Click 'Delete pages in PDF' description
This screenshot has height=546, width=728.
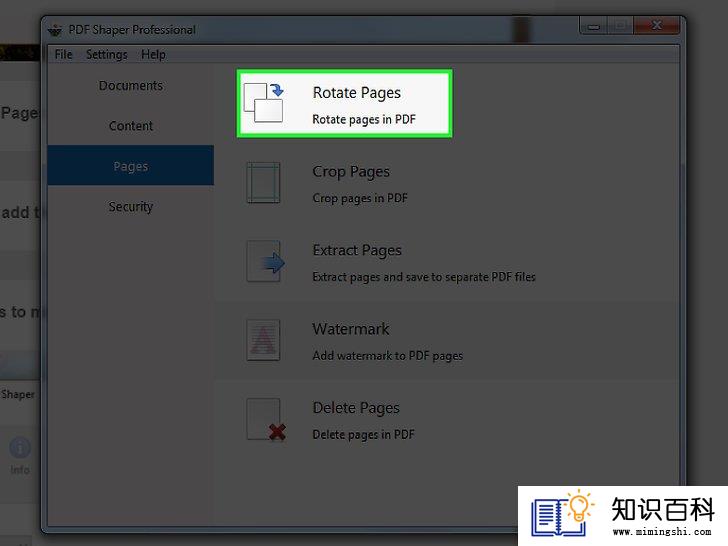(364, 435)
